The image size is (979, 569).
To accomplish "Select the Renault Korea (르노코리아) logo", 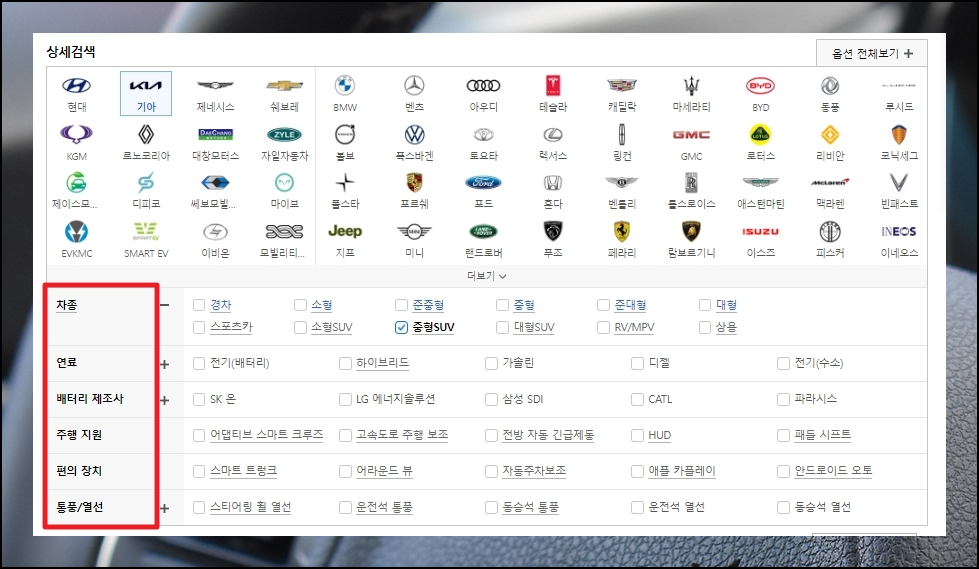I will click(145, 134).
